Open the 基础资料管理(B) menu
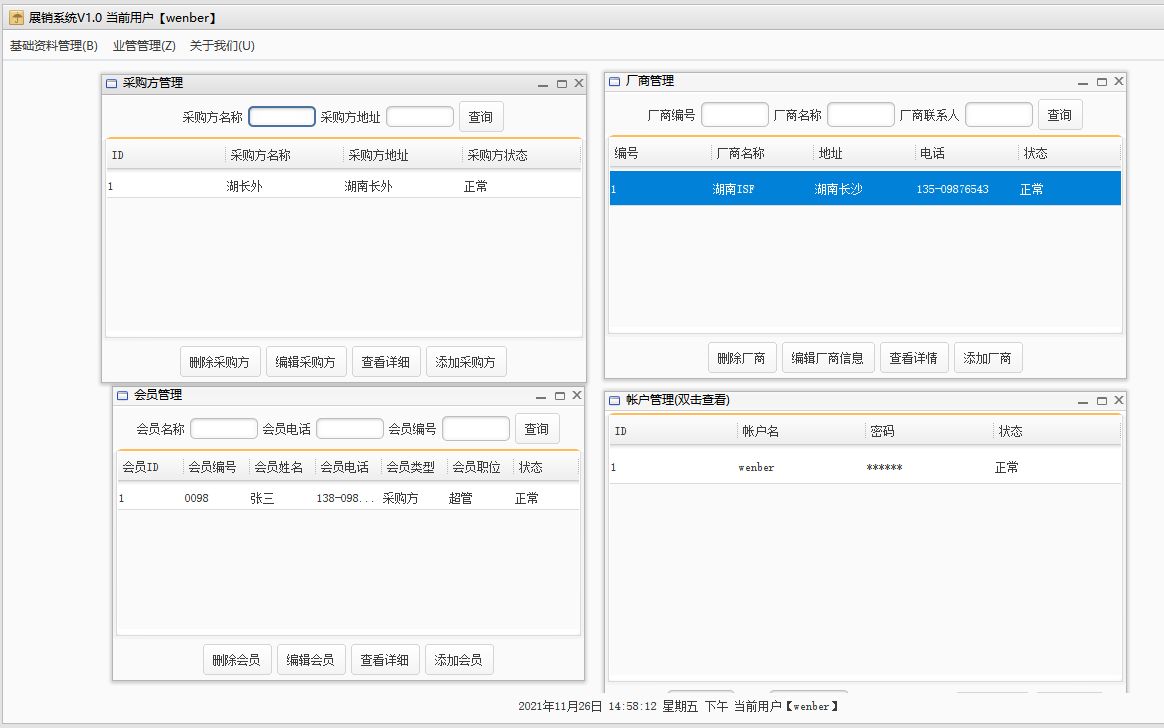This screenshot has width=1164, height=728. 51,45
